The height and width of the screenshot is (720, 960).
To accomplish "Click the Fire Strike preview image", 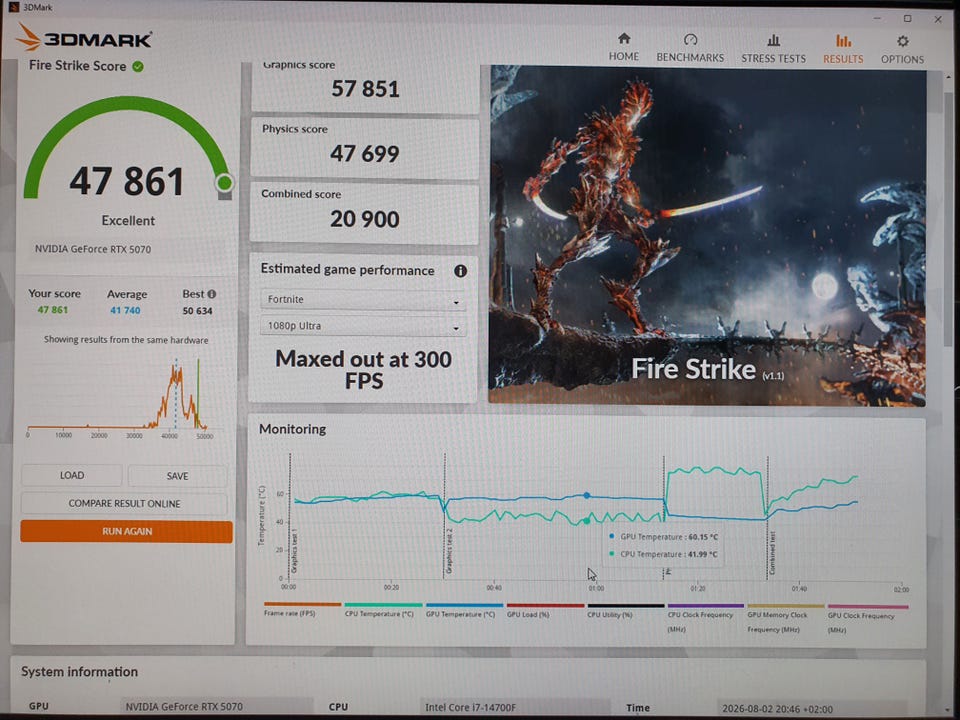I will point(707,236).
